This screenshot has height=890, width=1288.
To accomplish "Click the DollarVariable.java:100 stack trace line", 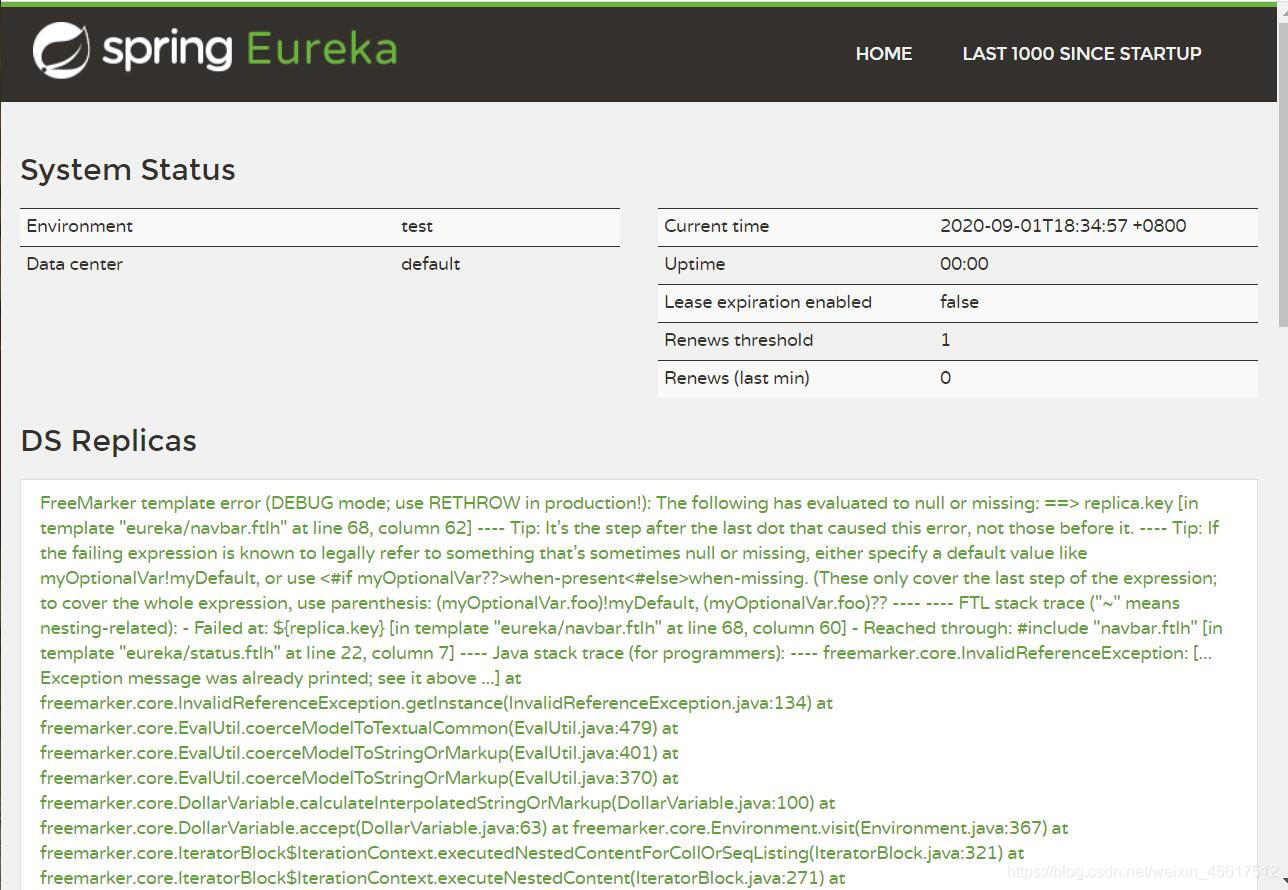I will pos(438,803).
